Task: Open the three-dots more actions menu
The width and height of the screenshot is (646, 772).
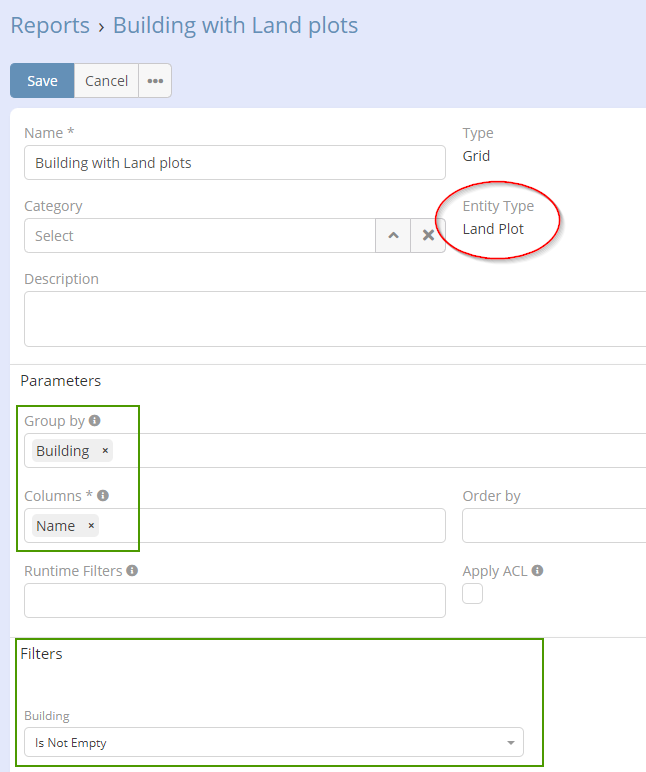Action: (x=155, y=81)
